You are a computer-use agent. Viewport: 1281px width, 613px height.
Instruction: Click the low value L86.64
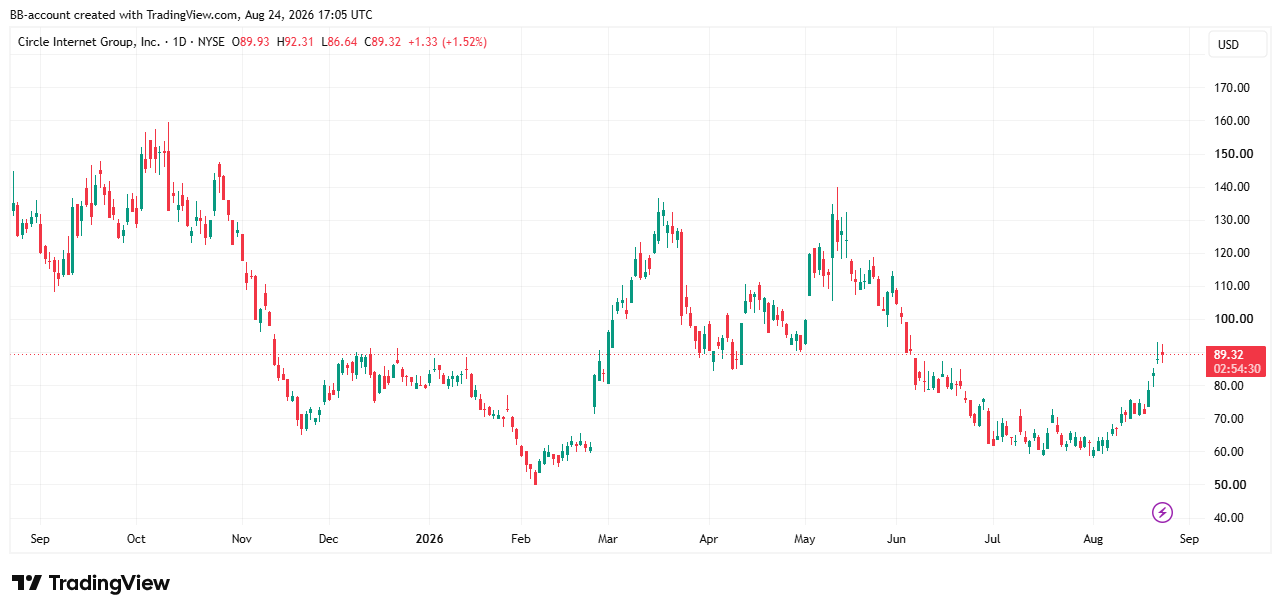click(x=341, y=42)
